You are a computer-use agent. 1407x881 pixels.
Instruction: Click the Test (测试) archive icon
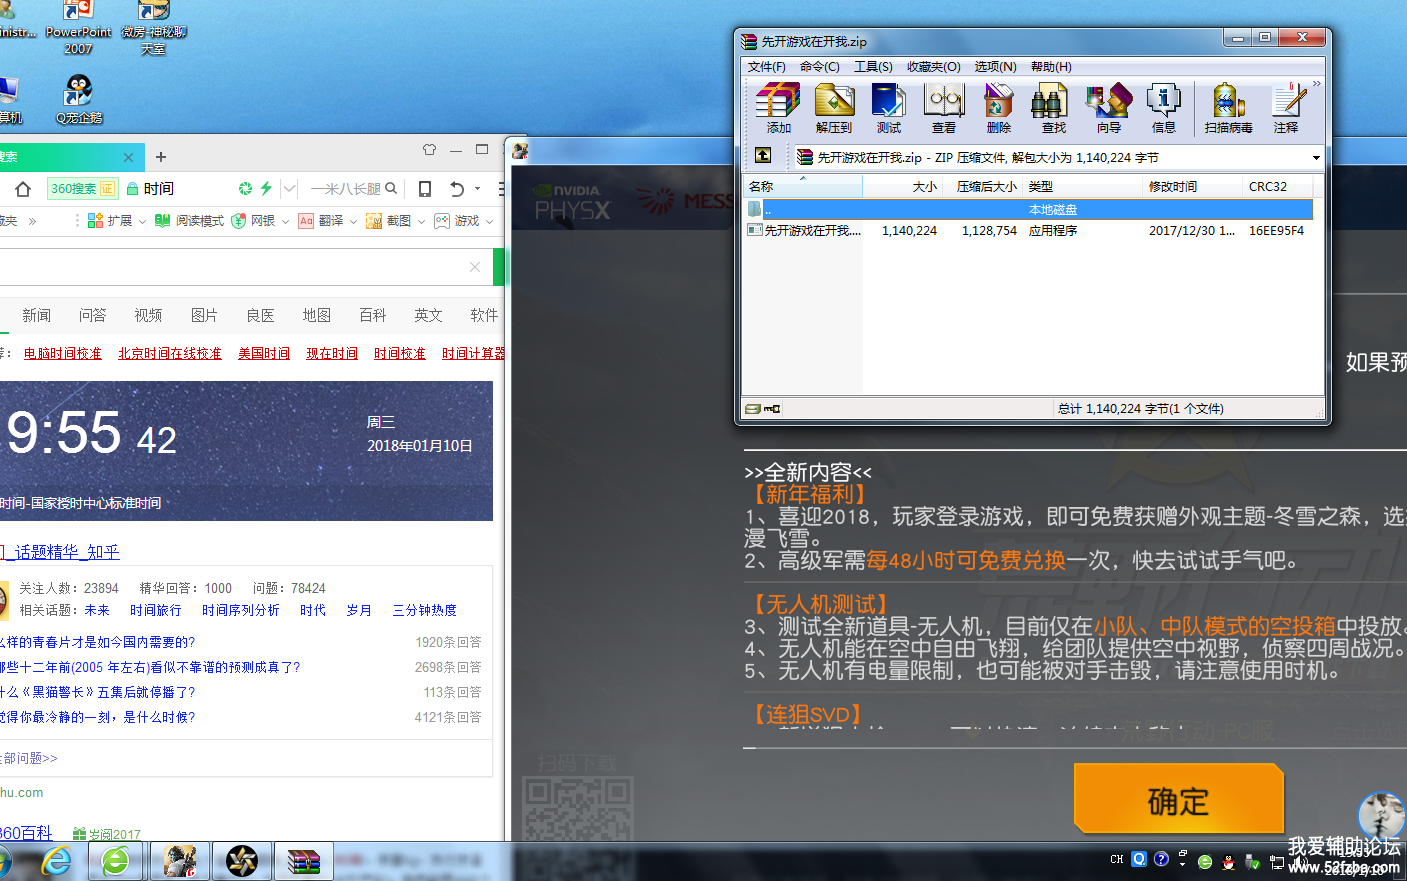pyautogui.click(x=888, y=108)
